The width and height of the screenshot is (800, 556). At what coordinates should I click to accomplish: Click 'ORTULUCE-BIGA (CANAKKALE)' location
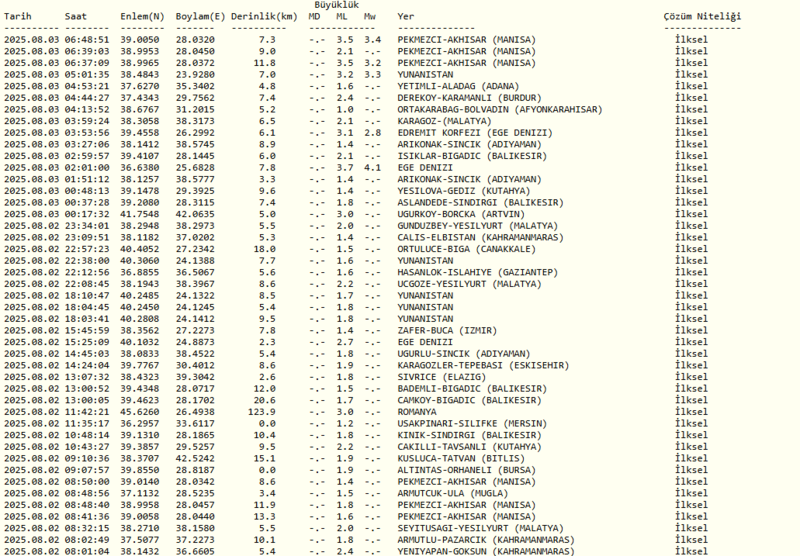click(466, 249)
